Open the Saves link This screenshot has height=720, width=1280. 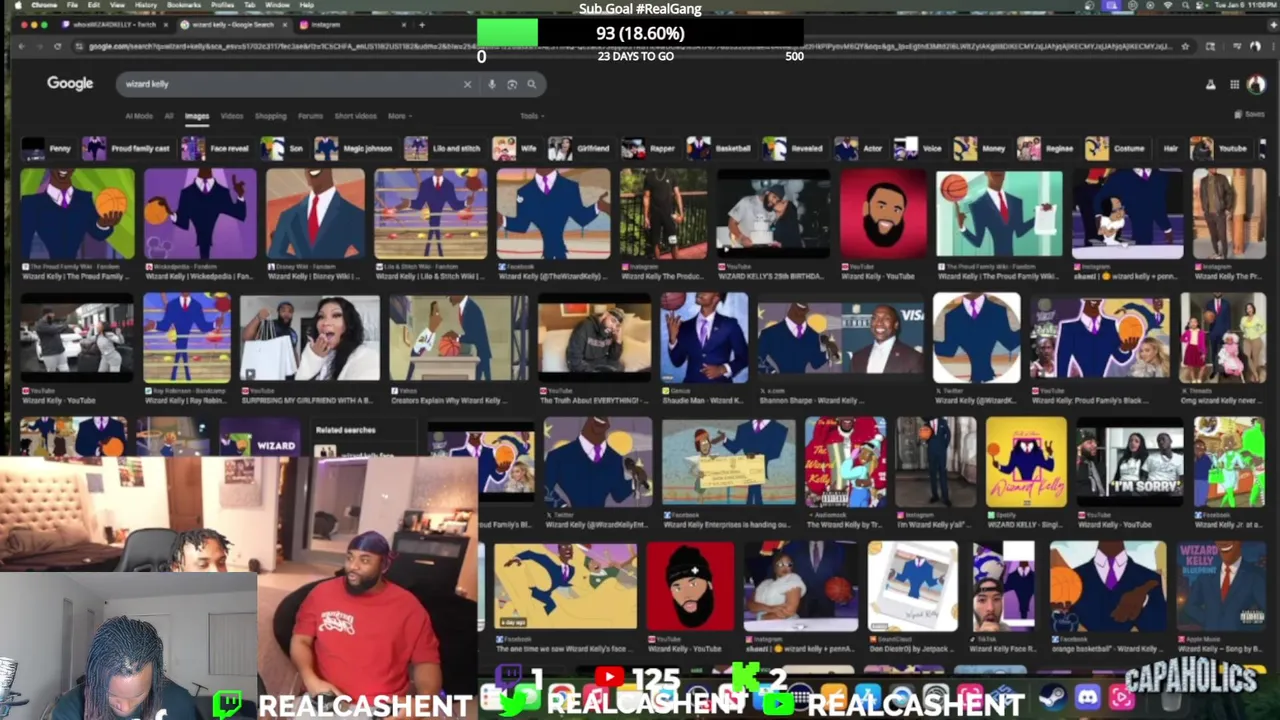point(1252,115)
